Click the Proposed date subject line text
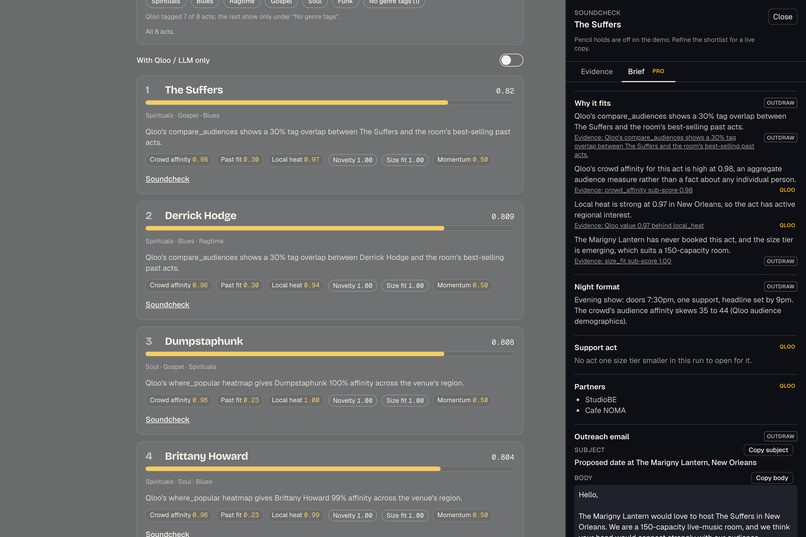 tap(665, 462)
